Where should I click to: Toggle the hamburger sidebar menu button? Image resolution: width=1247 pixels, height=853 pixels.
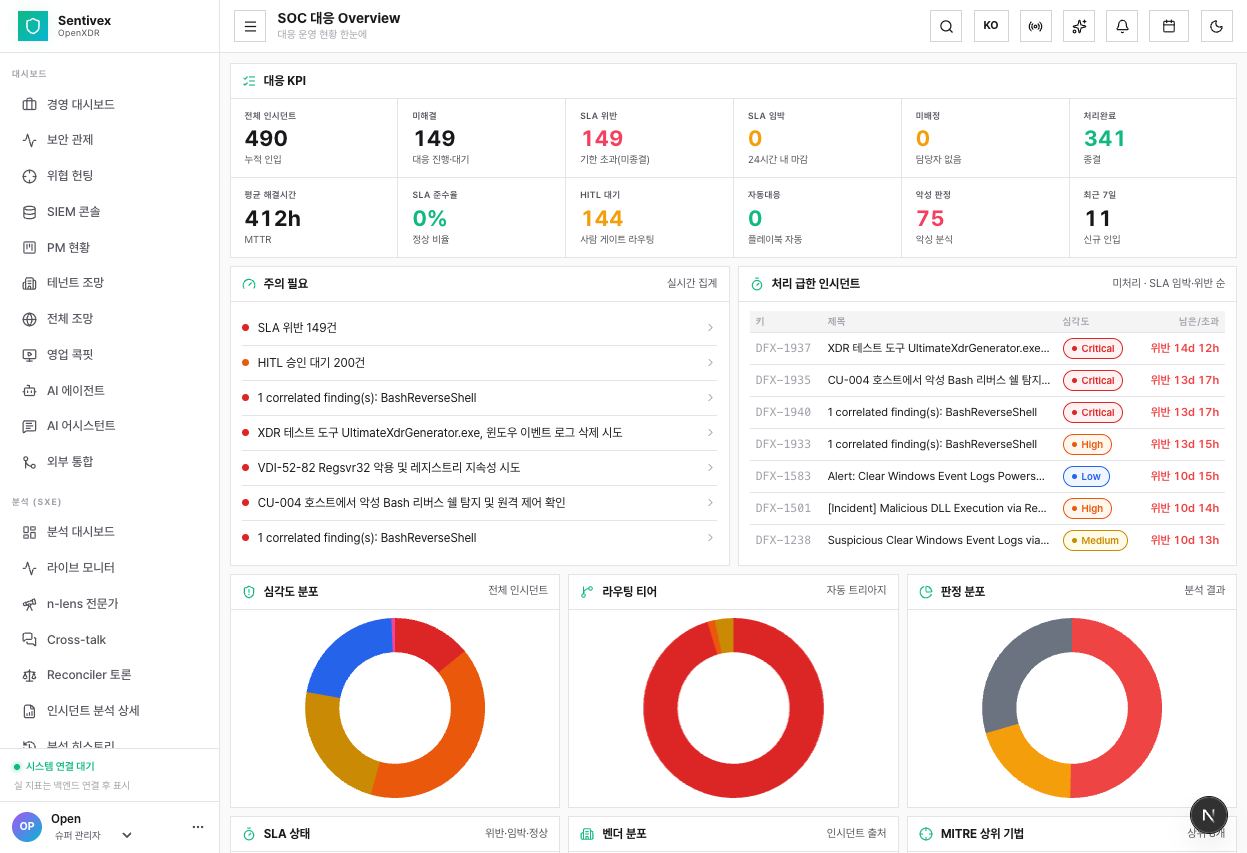pos(250,26)
